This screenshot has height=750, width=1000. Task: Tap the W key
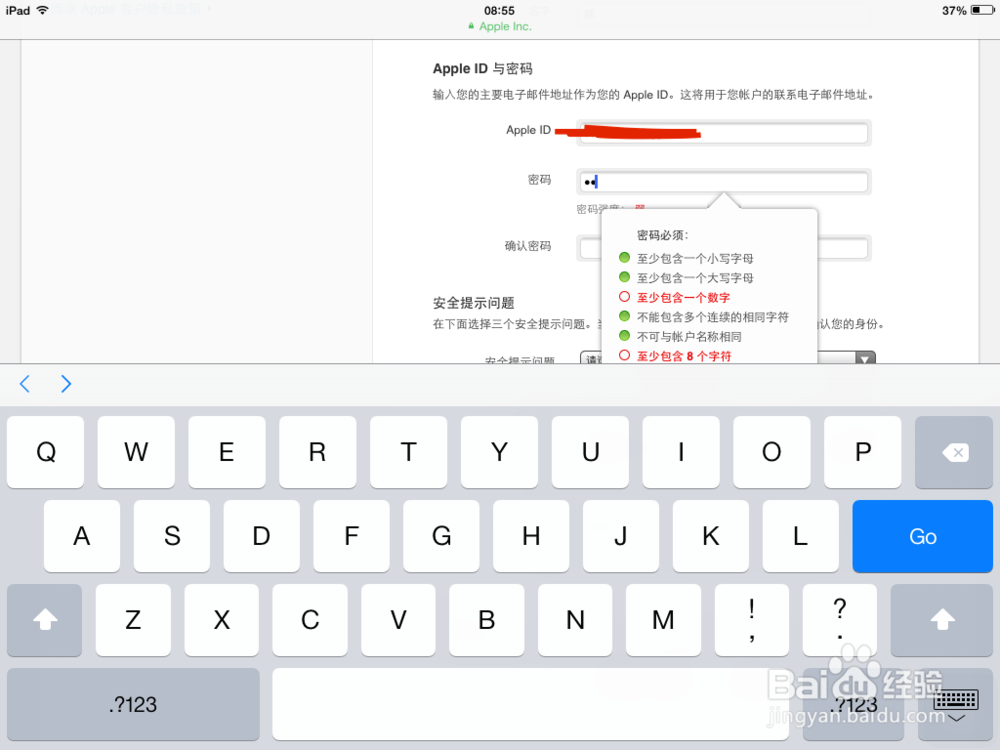pyautogui.click(x=136, y=452)
